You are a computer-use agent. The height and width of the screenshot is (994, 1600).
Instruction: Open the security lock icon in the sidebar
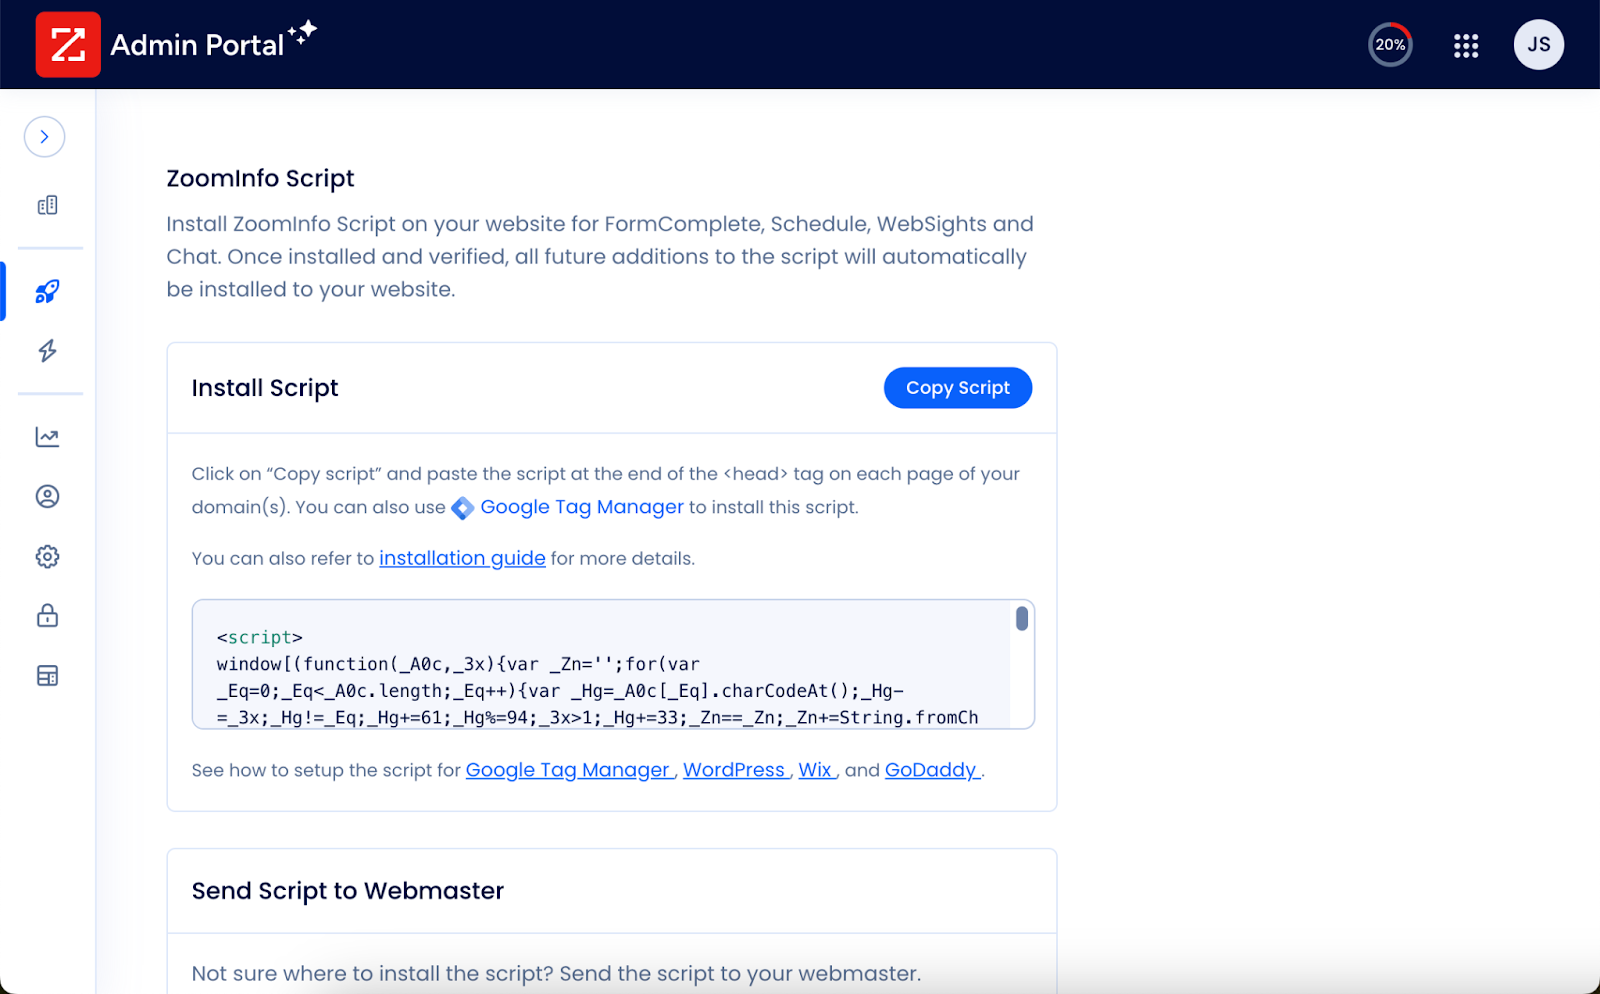(48, 616)
